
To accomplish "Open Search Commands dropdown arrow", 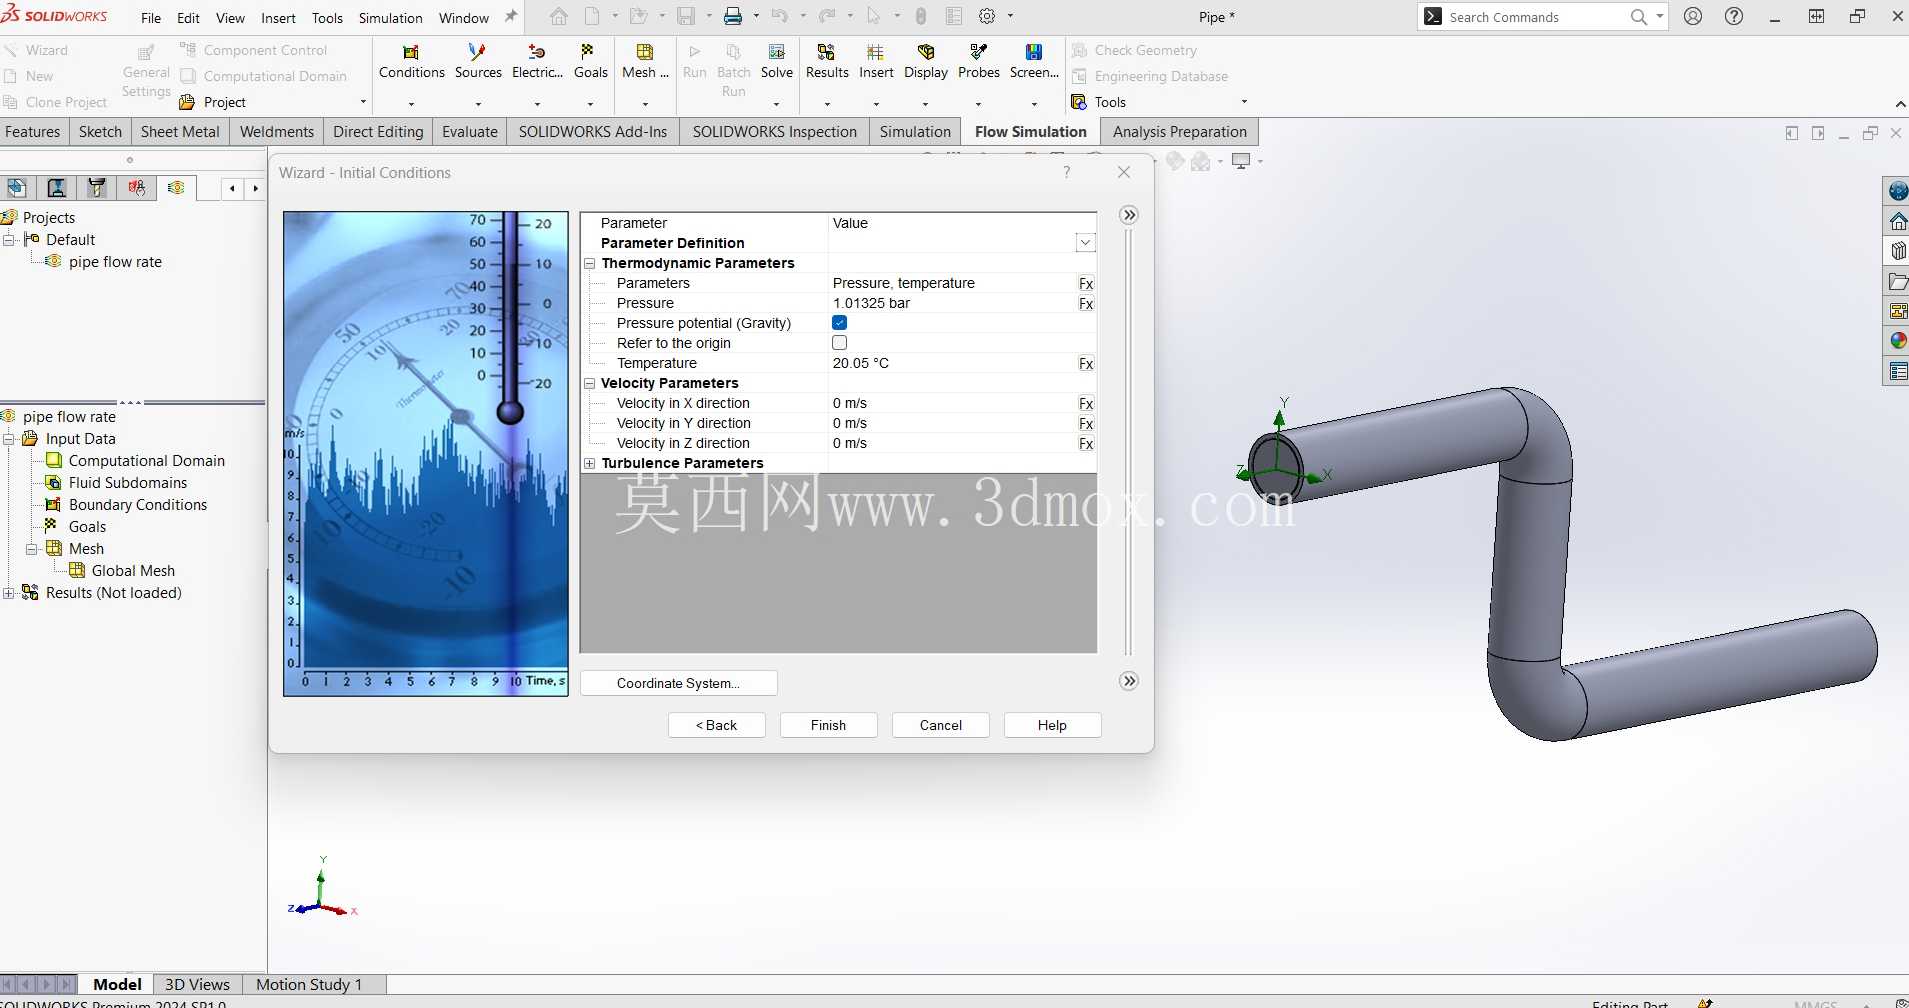I will pos(1660,17).
